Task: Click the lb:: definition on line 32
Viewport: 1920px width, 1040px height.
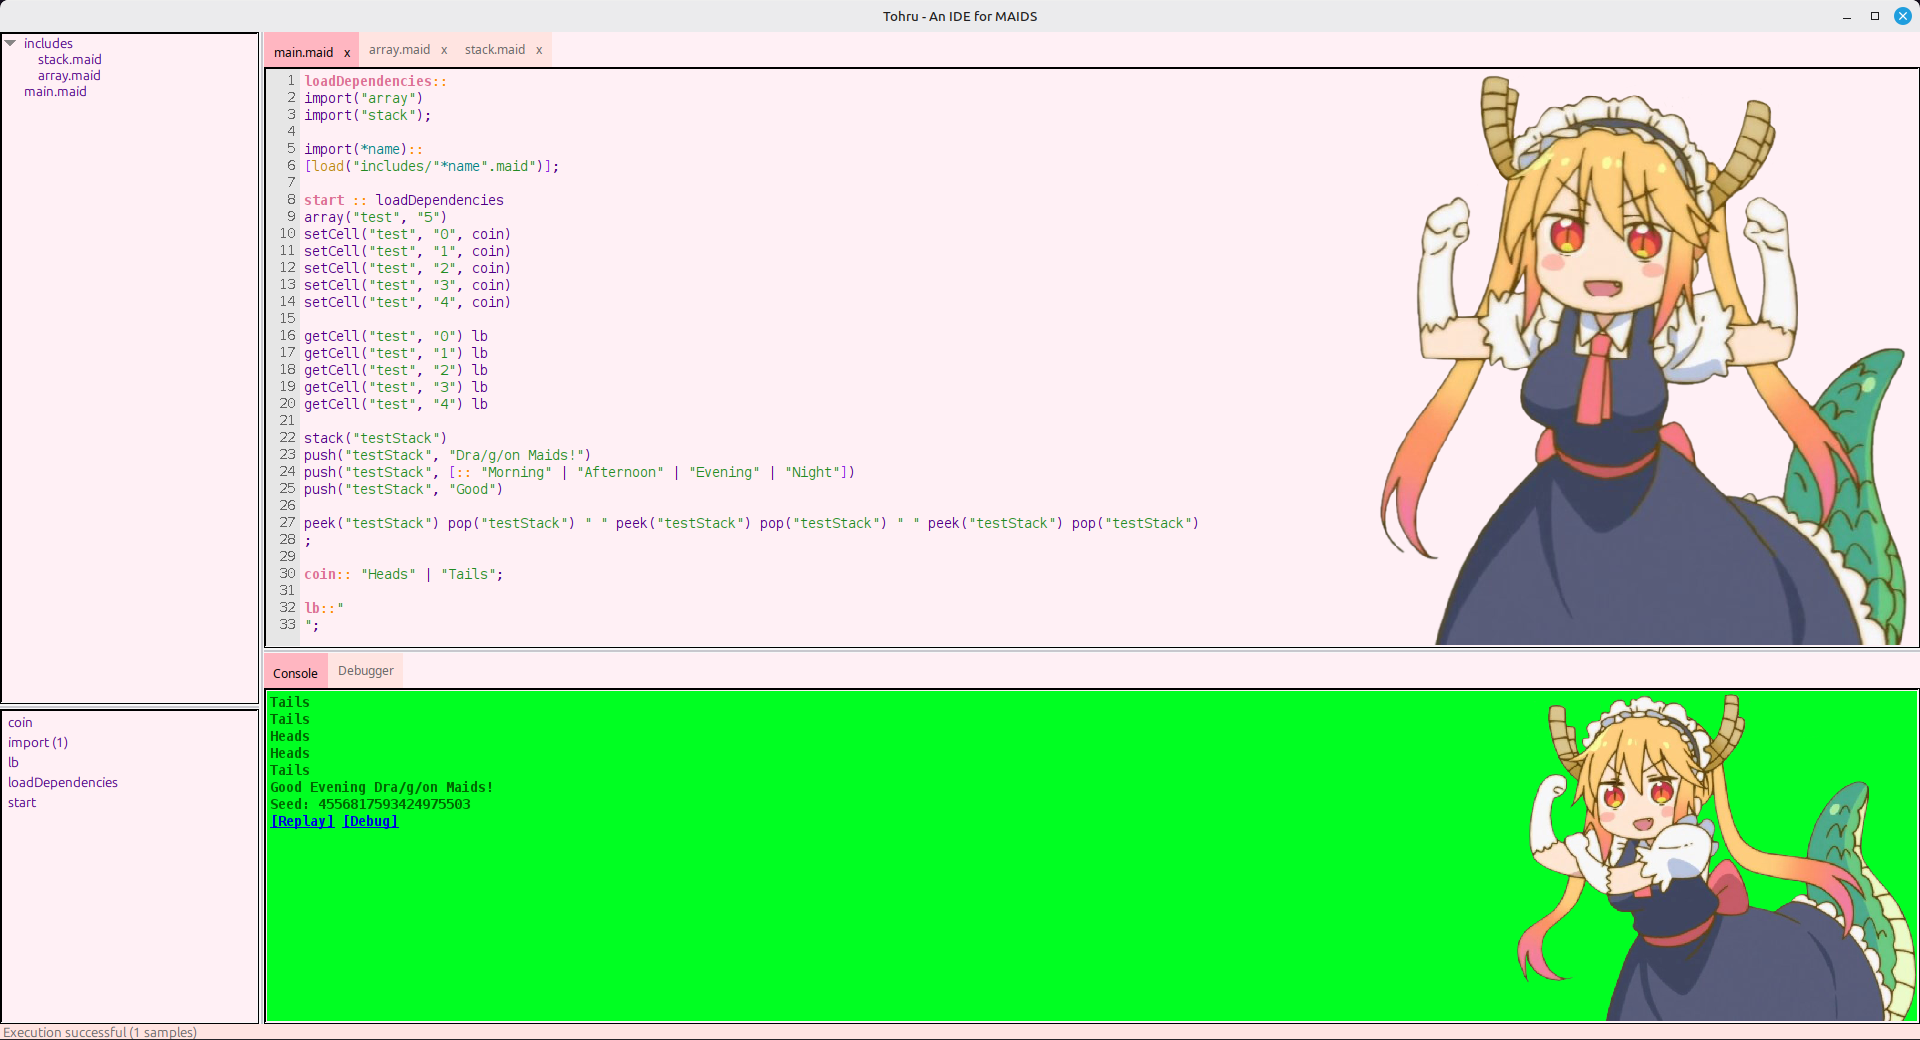Action: click(x=324, y=608)
